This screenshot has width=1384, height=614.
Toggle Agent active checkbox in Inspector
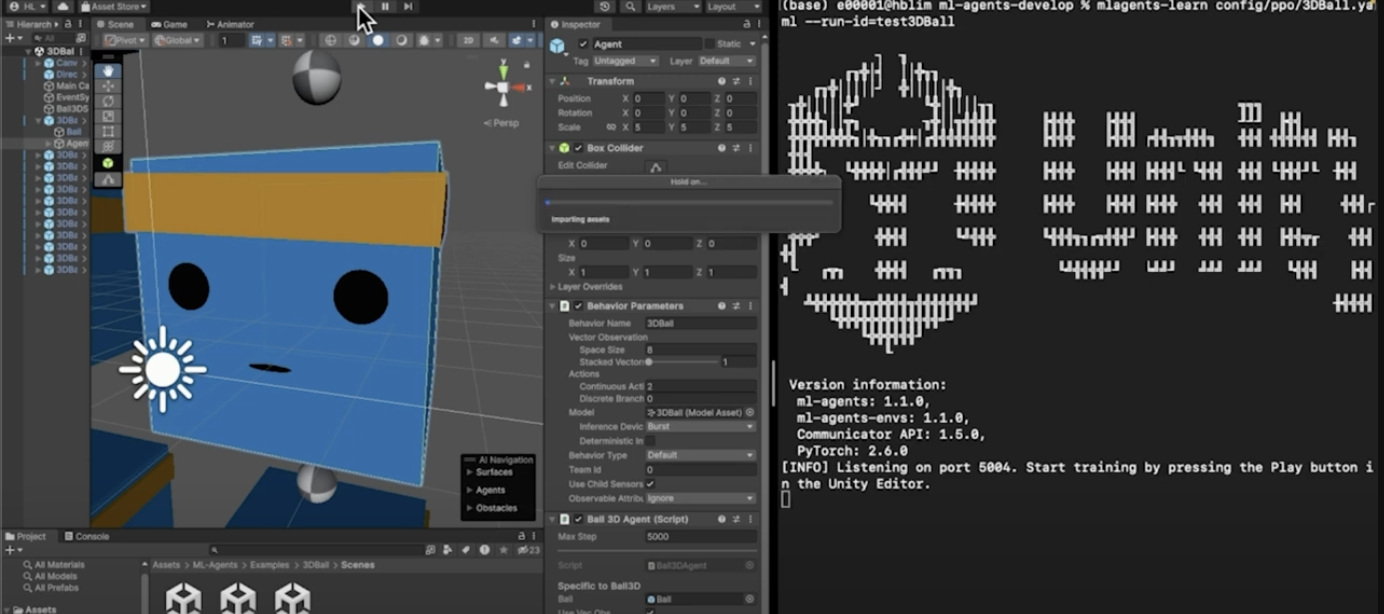click(583, 44)
